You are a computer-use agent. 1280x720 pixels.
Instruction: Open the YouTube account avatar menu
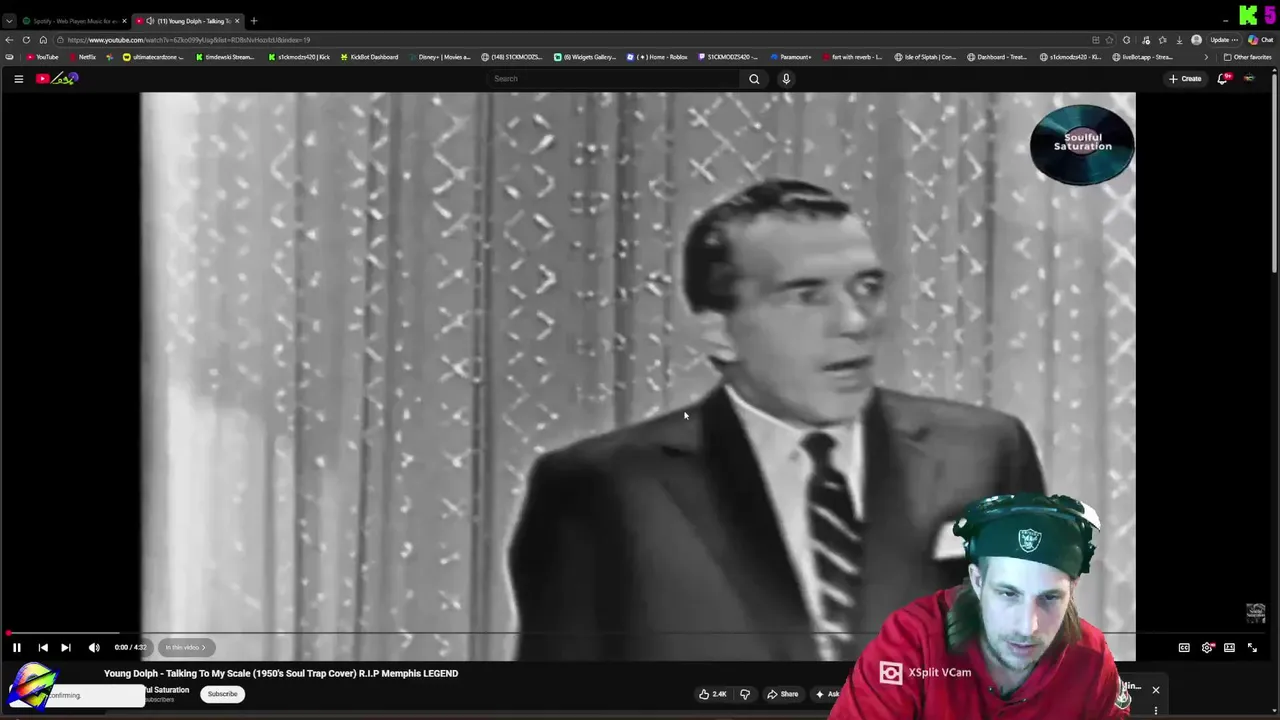click(1249, 79)
